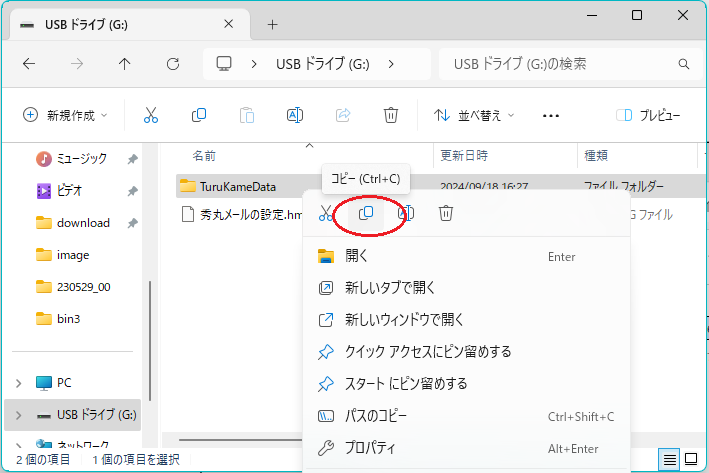Image resolution: width=709 pixels, height=473 pixels.
Task: Unpin ビデオ from quick access
Action: pyautogui.click(x=132, y=191)
